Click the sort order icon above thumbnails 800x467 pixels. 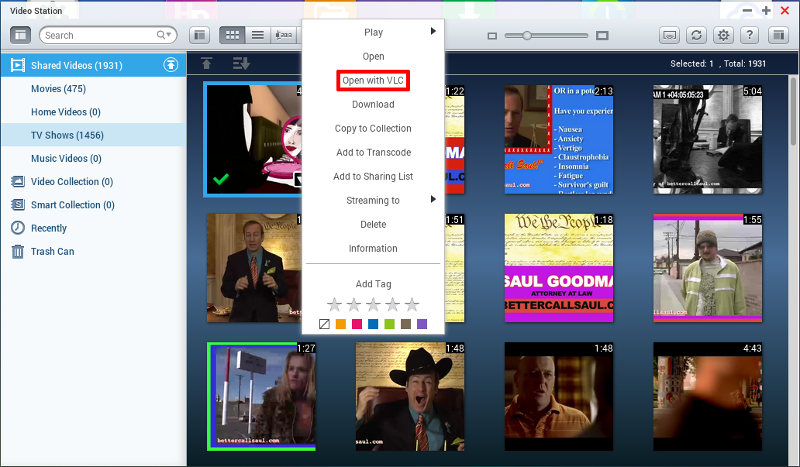pyautogui.click(x=241, y=64)
